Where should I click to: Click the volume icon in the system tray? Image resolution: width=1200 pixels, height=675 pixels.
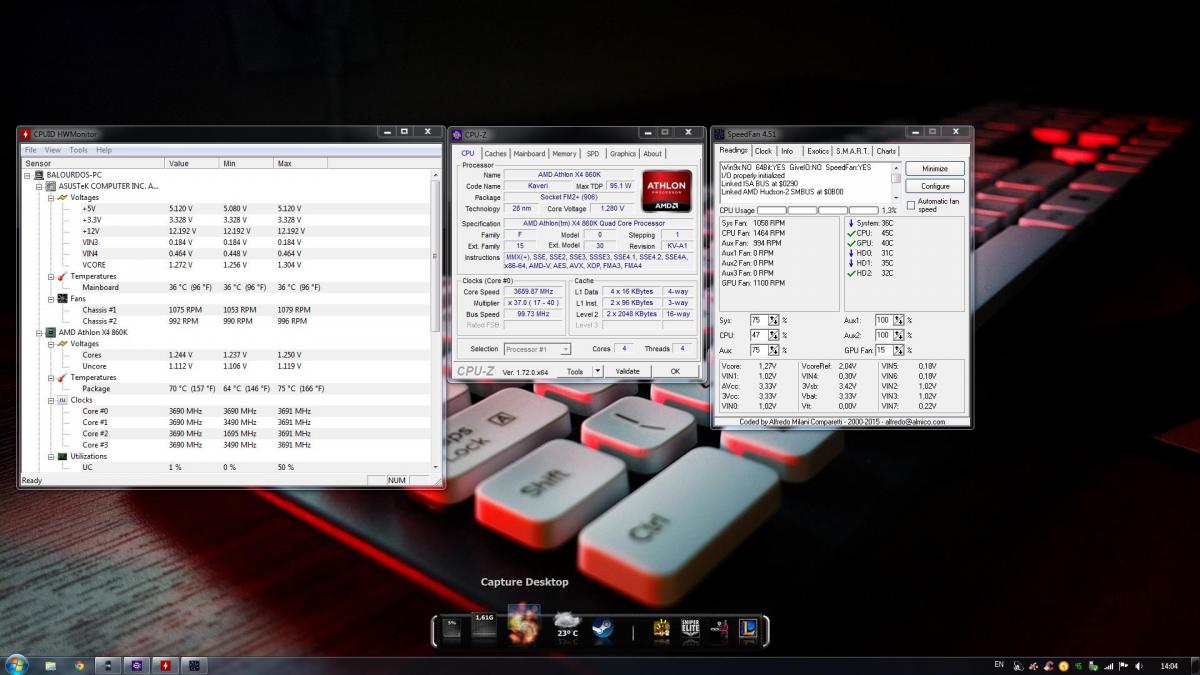coord(1141,665)
